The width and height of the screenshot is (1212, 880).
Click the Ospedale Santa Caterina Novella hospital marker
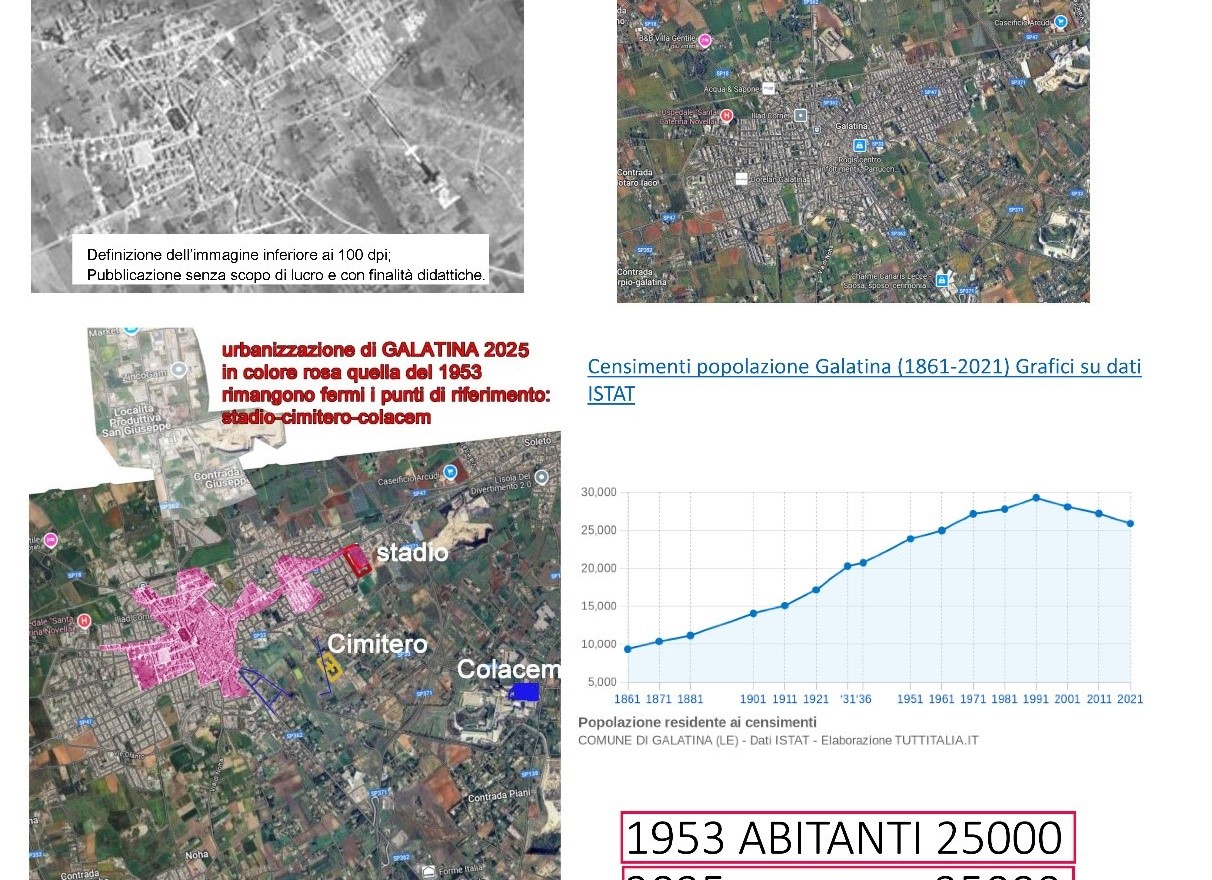727,116
